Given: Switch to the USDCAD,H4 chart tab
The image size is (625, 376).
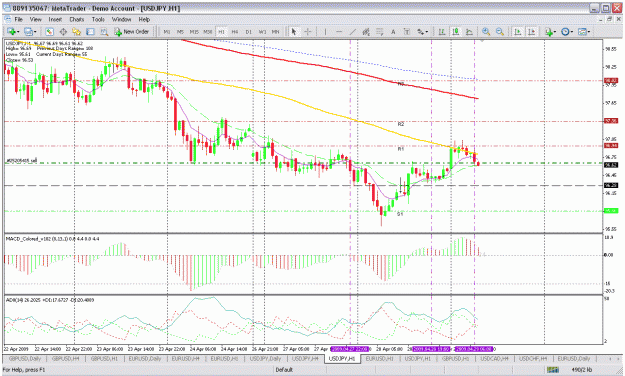Looking at the screenshot, I should click(x=493, y=359).
